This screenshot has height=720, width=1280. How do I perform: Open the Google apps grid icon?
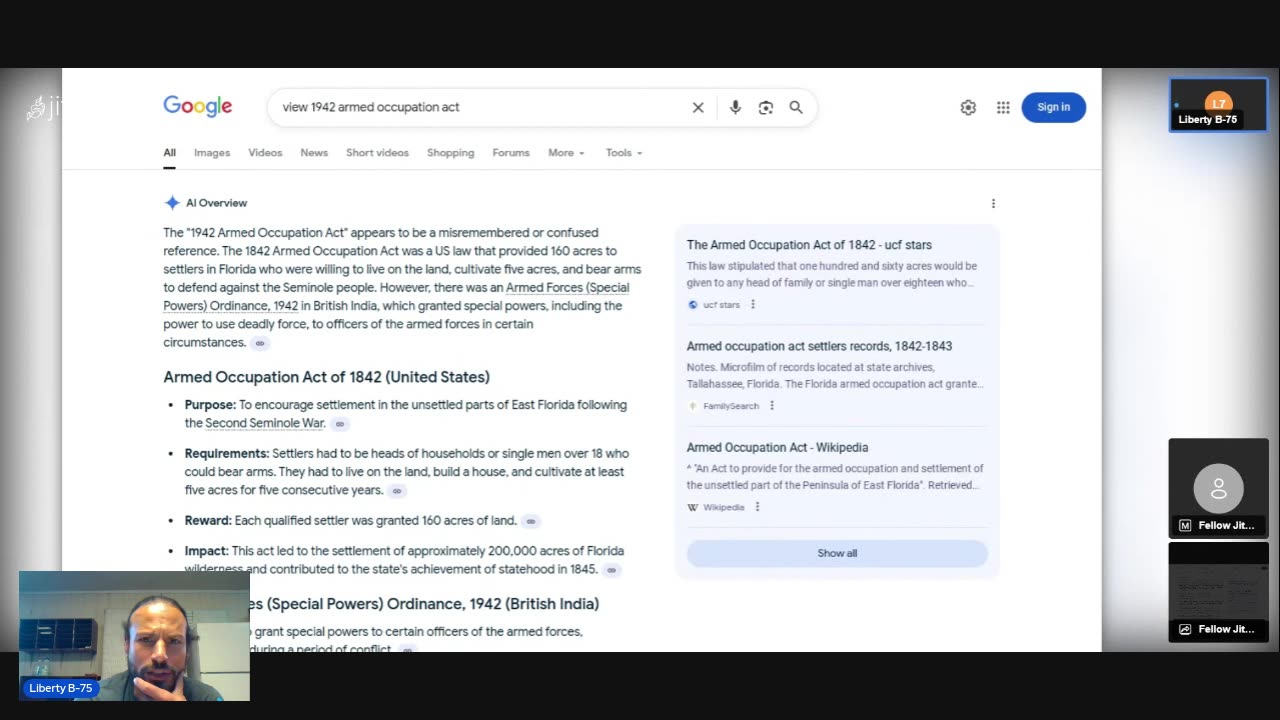[1003, 107]
